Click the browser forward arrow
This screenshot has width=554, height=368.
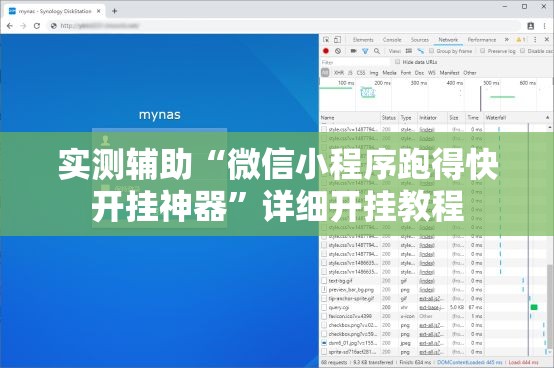(23, 26)
